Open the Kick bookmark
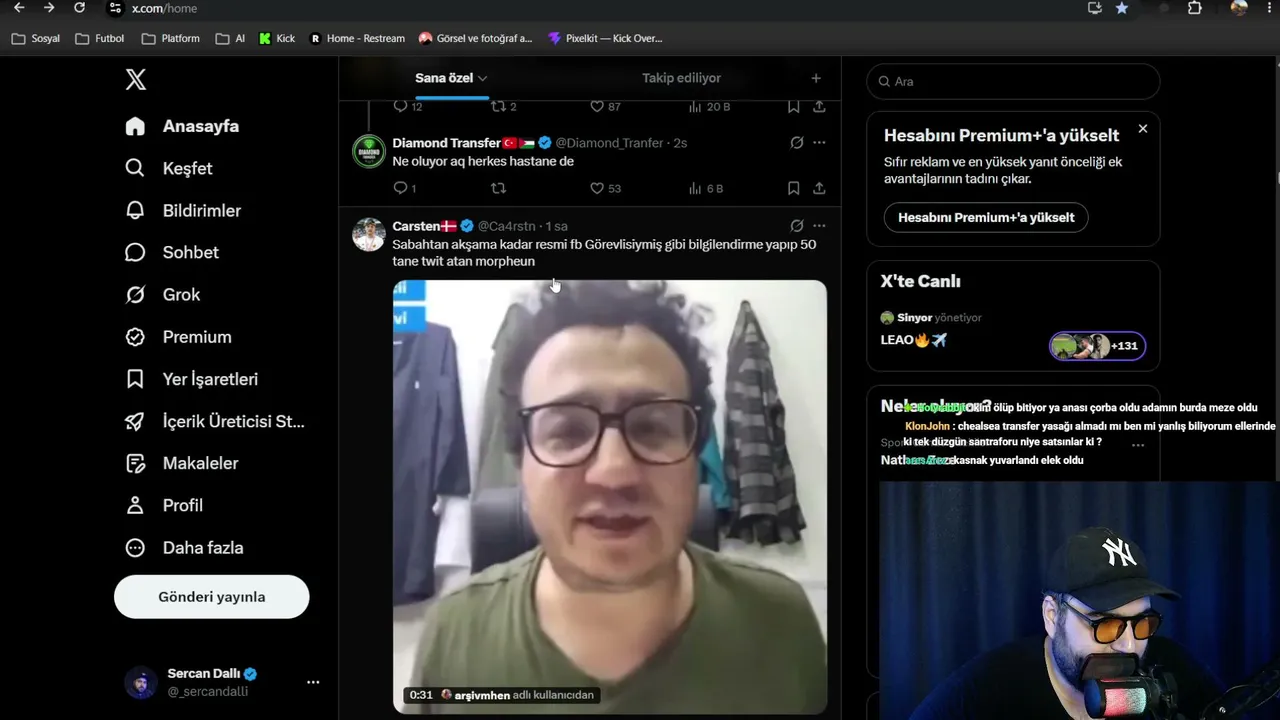 (x=277, y=38)
